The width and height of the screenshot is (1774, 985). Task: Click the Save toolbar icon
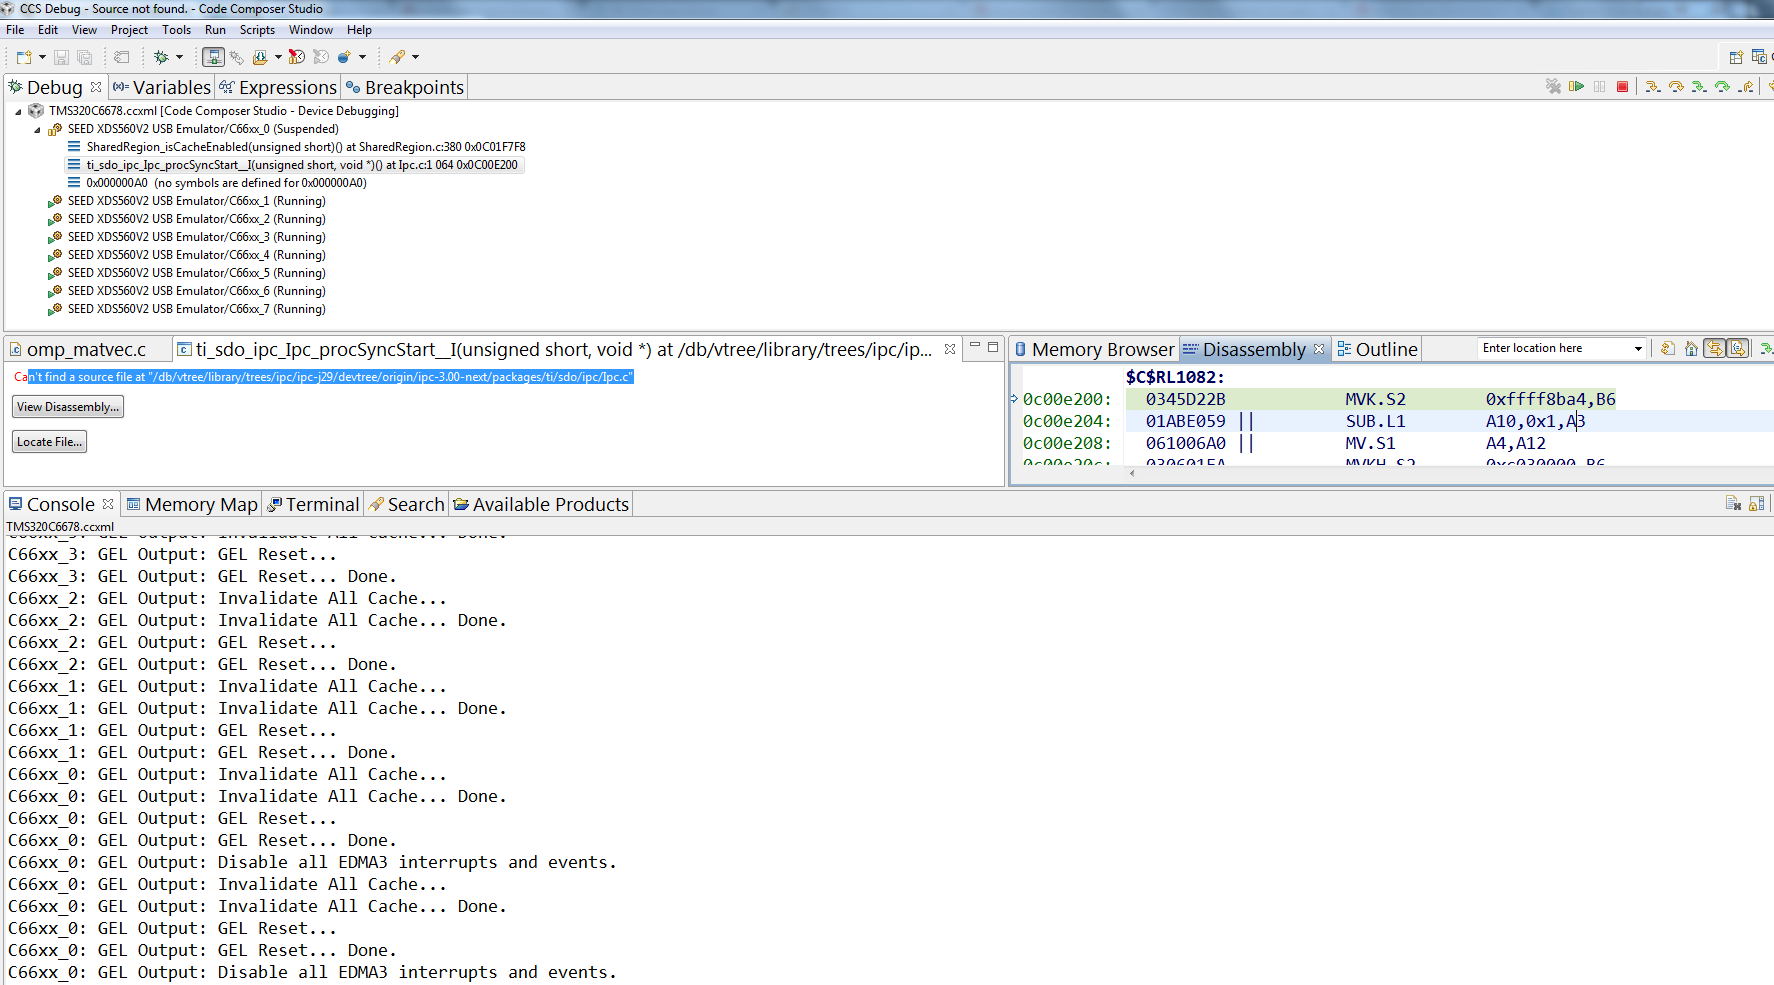pos(61,57)
